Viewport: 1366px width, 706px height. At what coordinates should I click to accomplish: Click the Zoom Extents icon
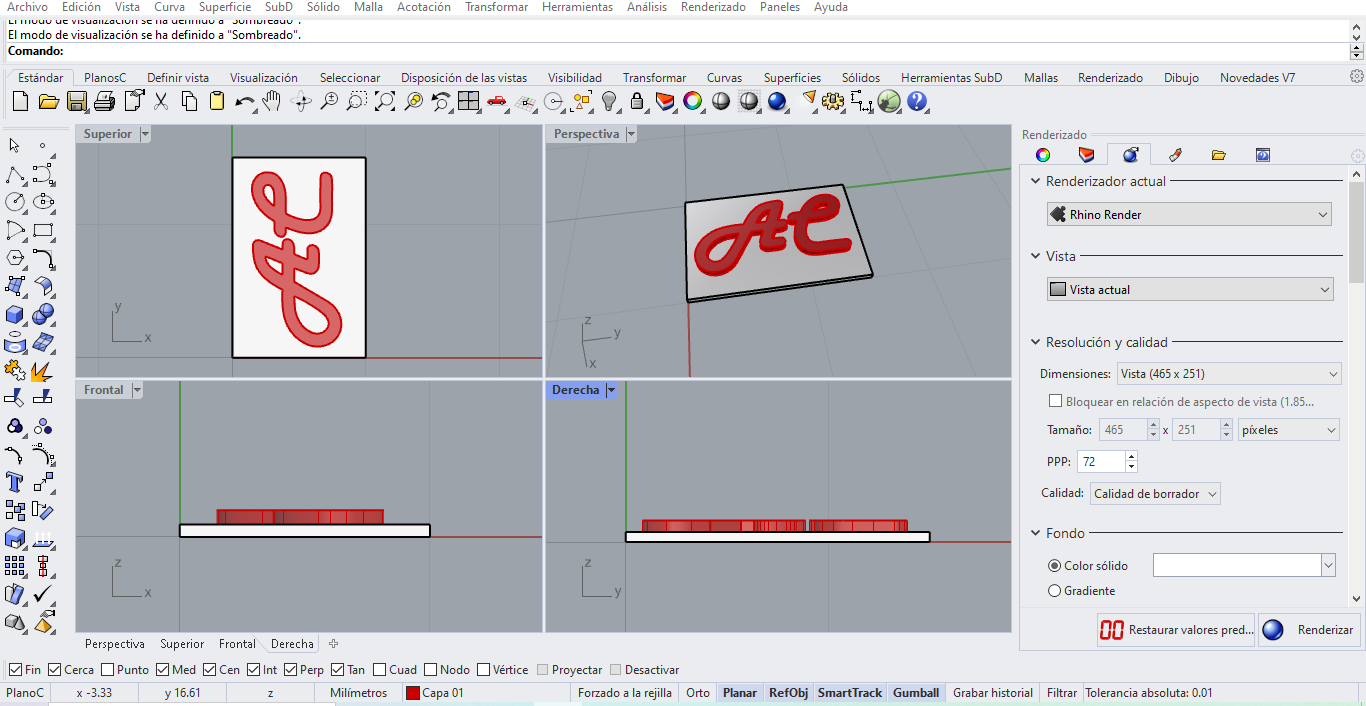(x=385, y=101)
